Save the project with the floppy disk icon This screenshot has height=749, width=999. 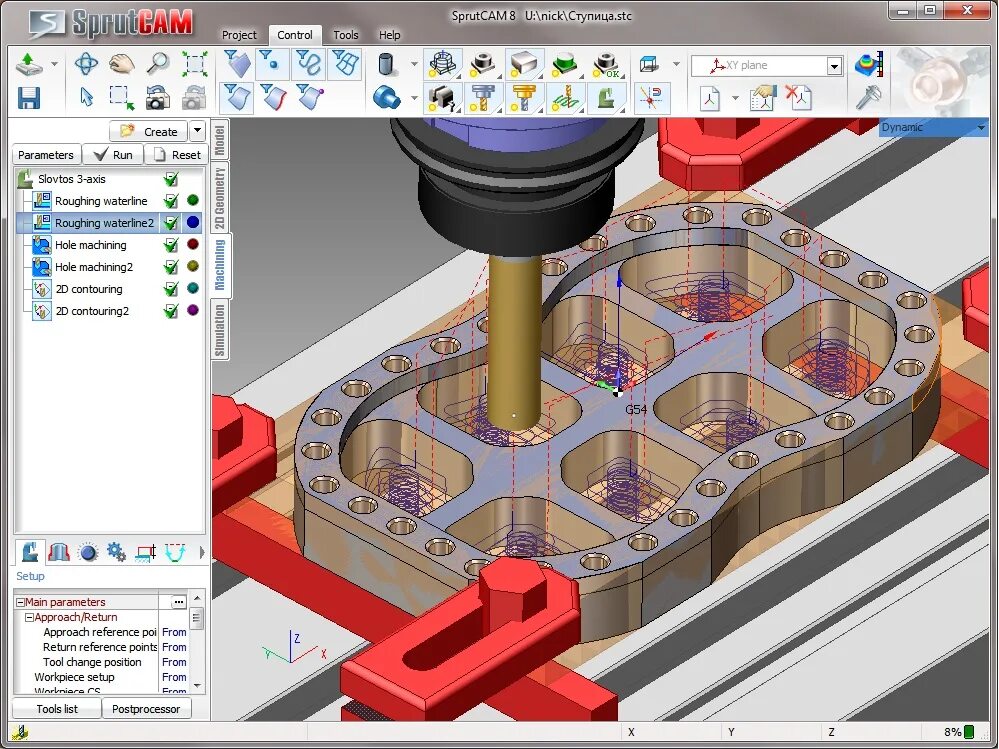29,98
